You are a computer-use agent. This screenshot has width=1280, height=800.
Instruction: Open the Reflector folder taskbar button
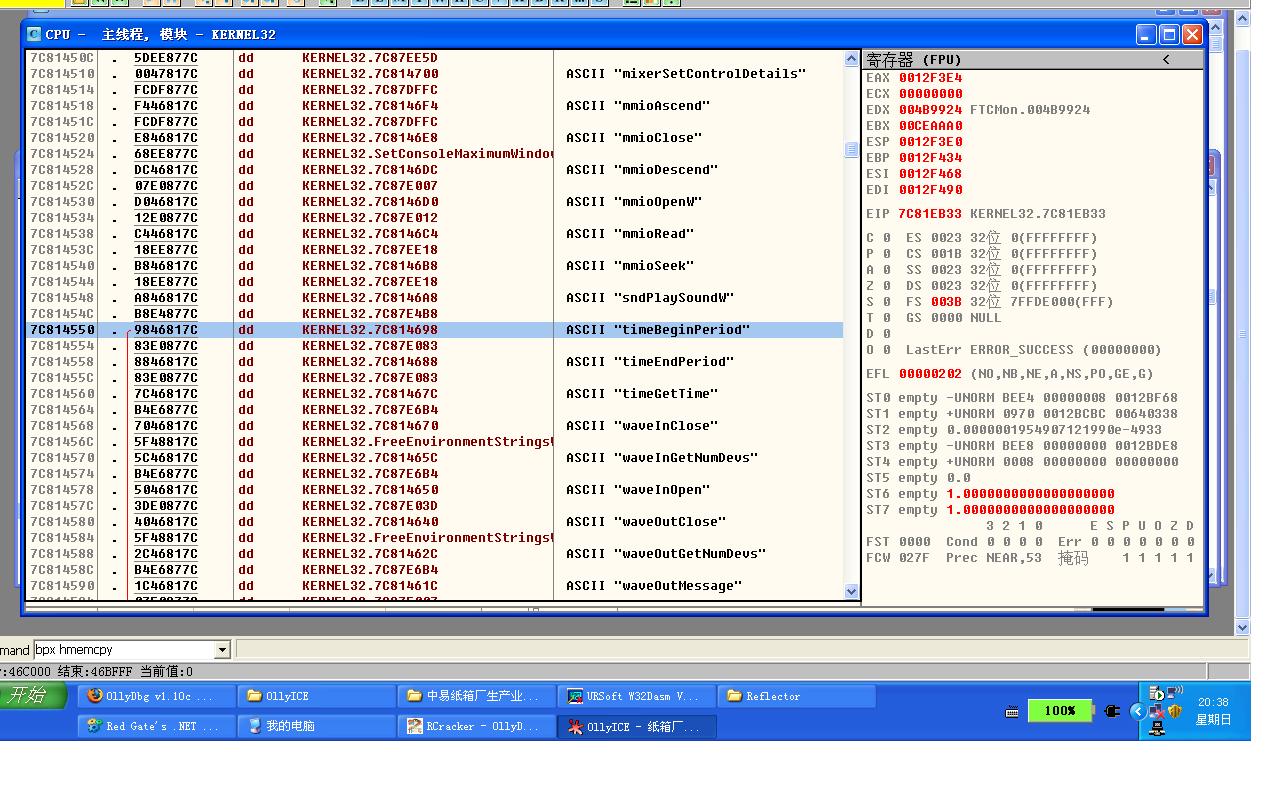[x=798, y=696]
